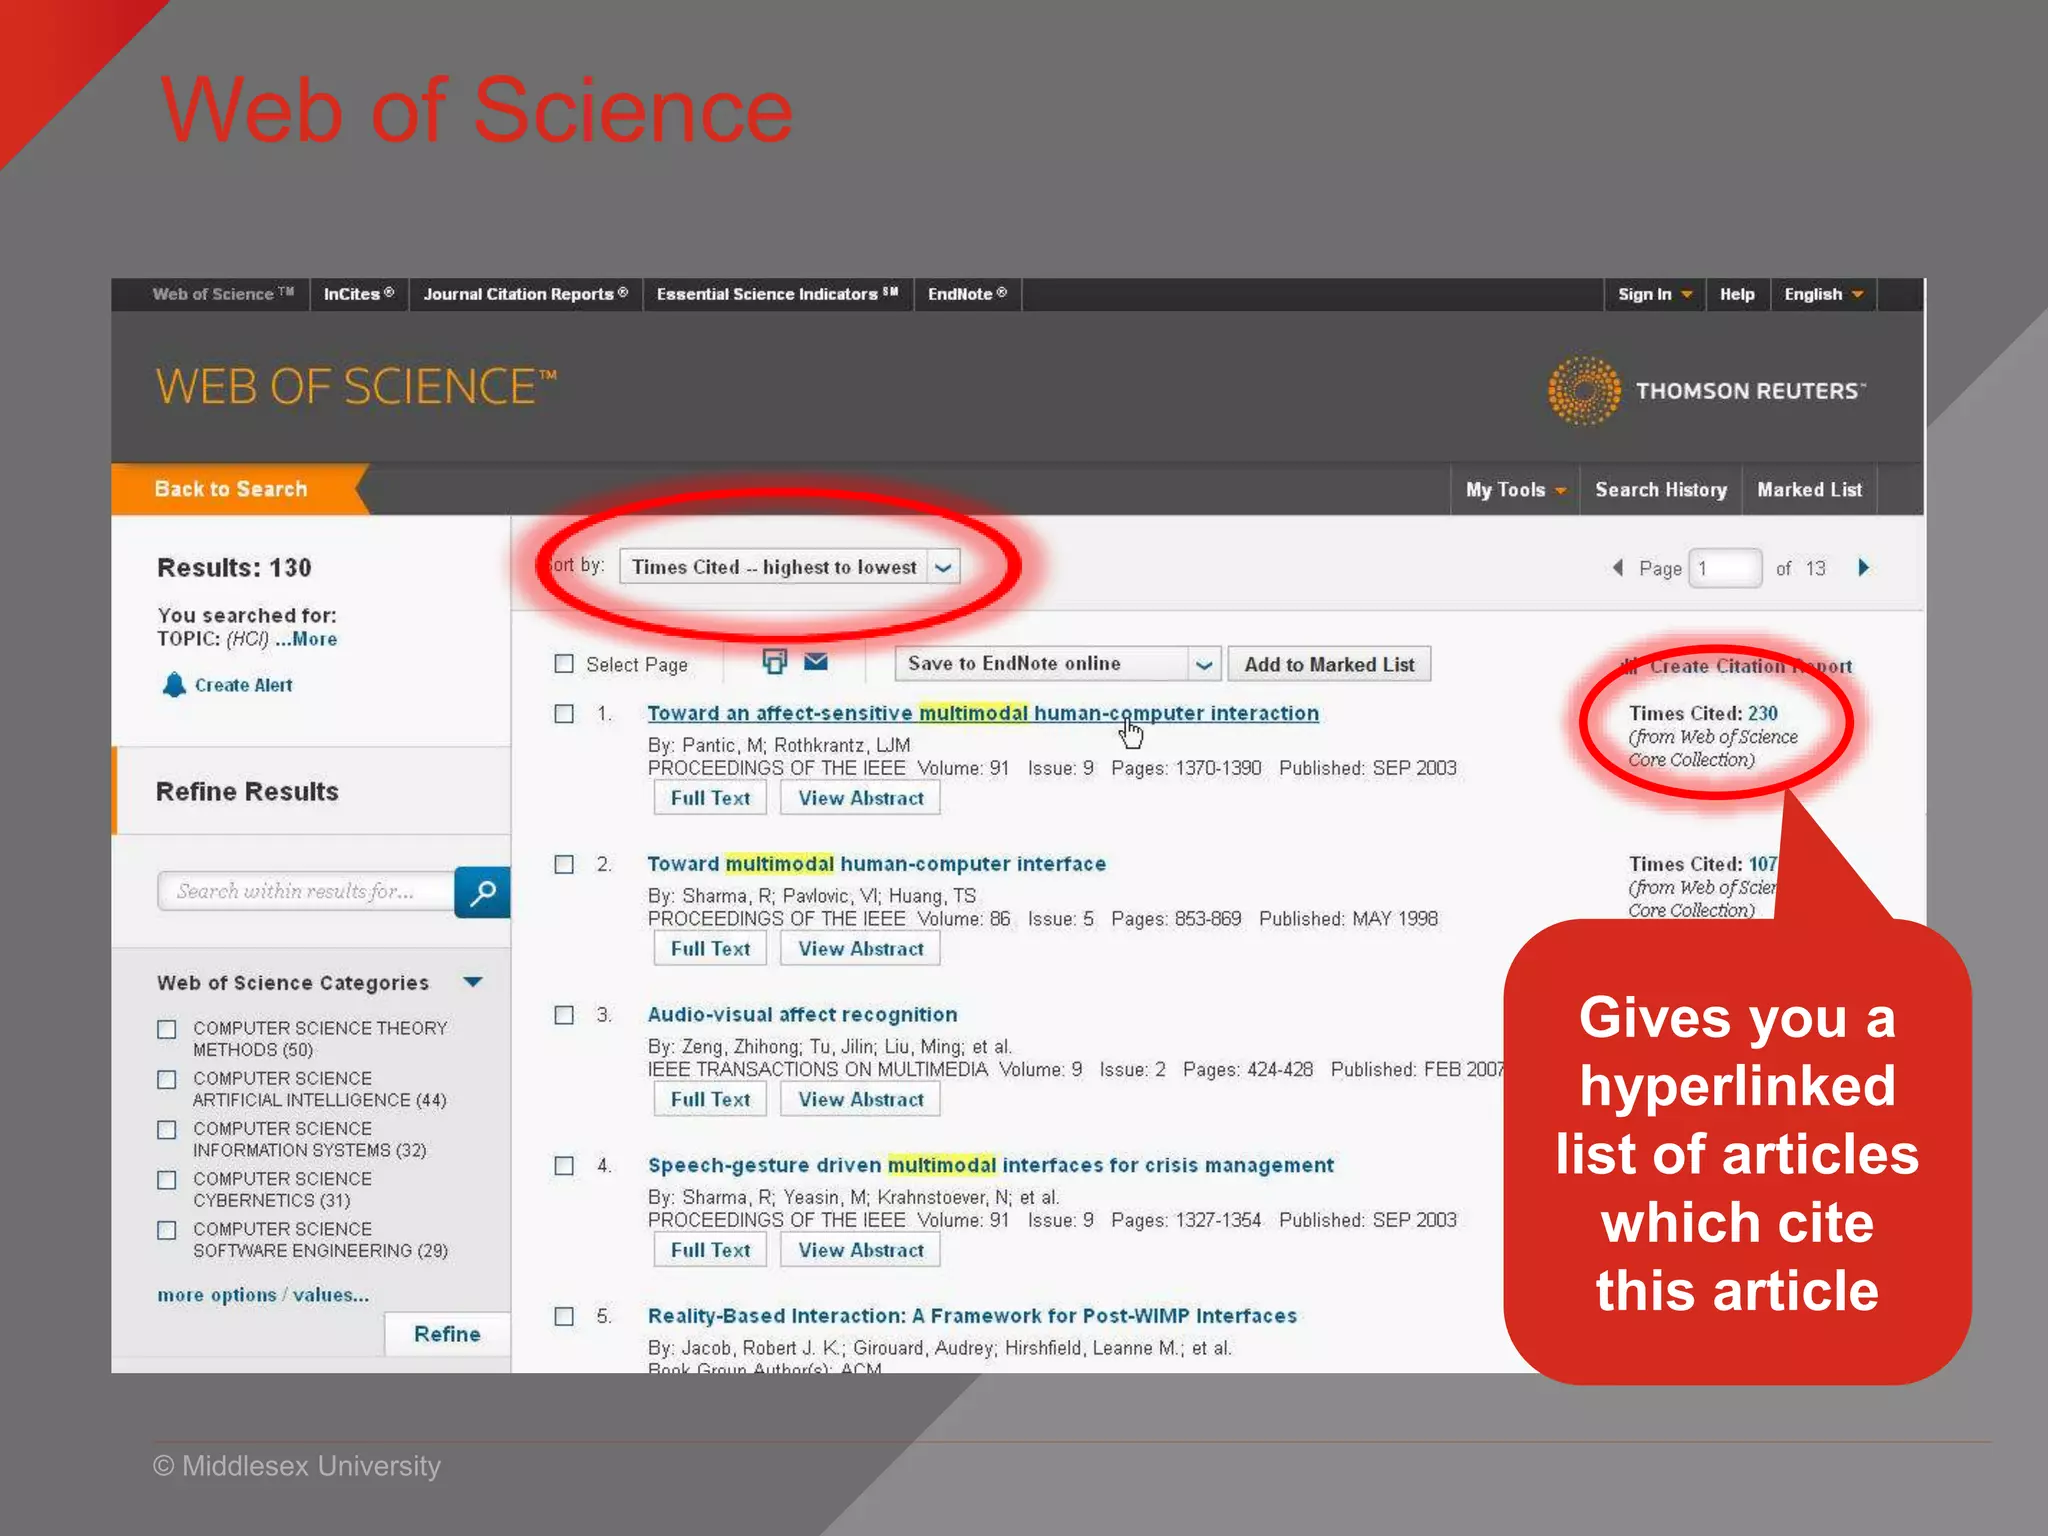This screenshot has height=1536, width=2048.
Task: Click the Web of Science logo text
Action: click(356, 387)
